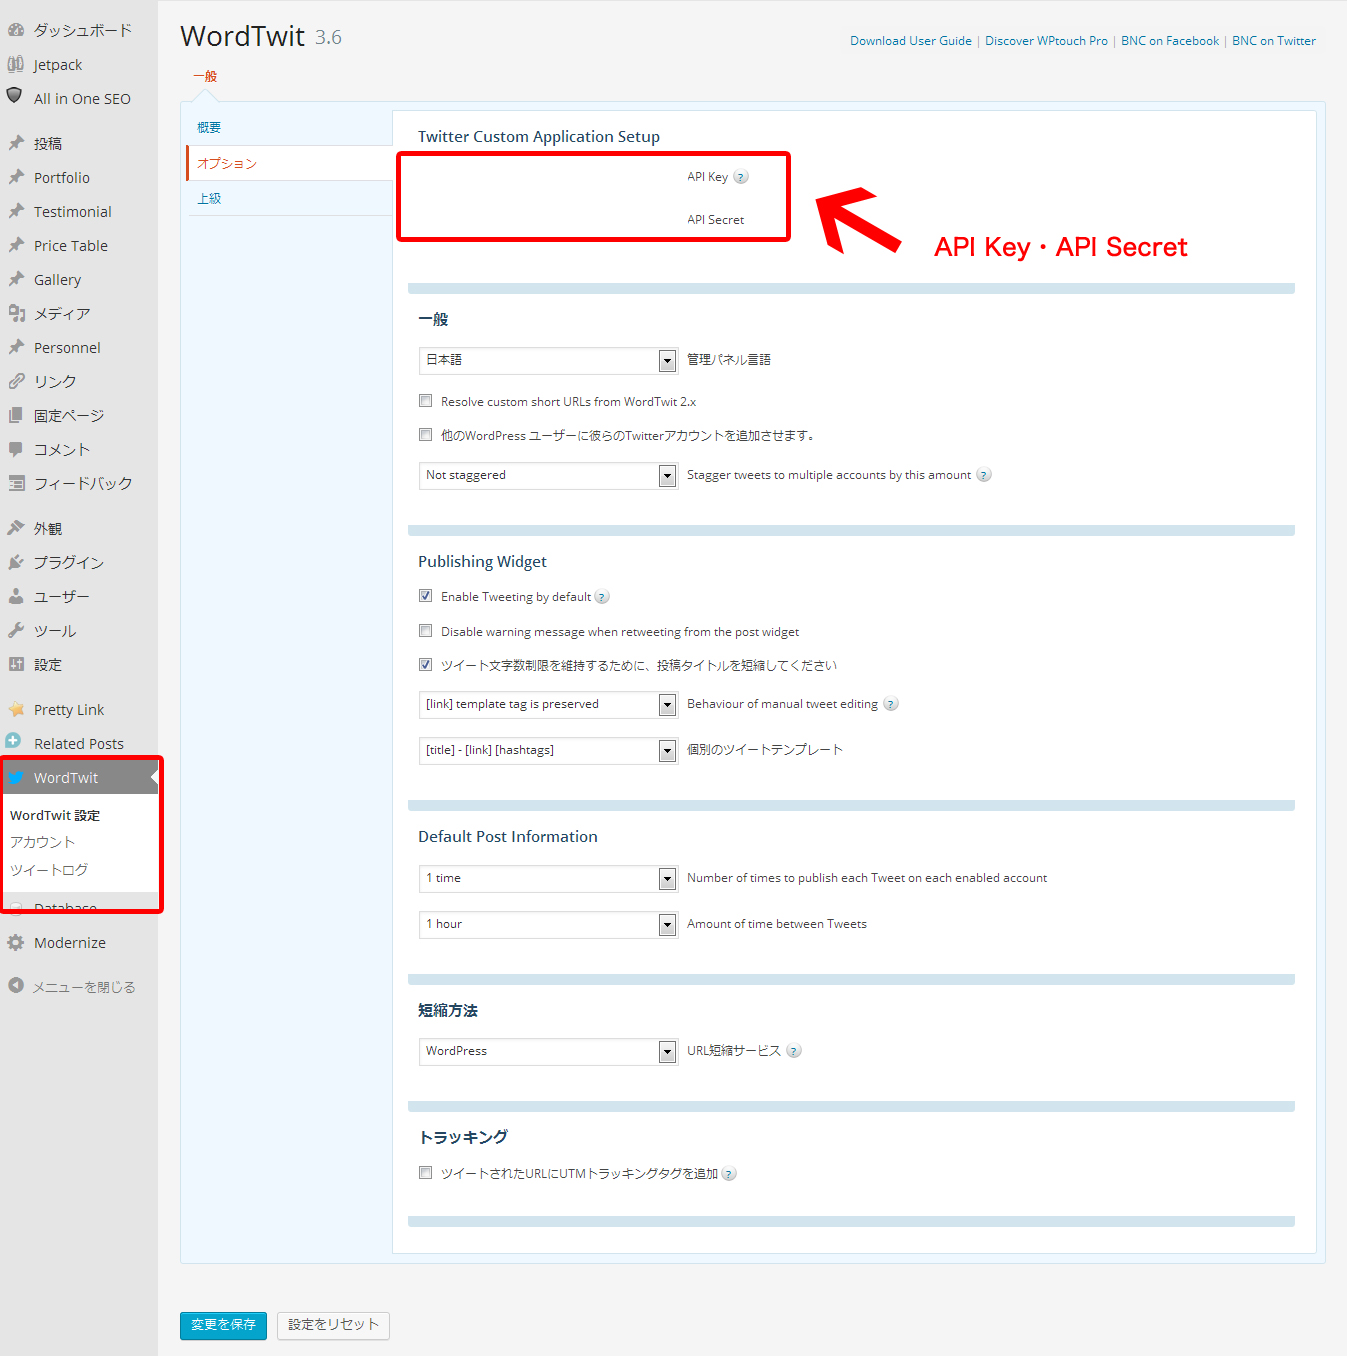Viewport: 1349px width, 1356px height.
Task: Click the メニューを閉じる text
Action: 84,987
